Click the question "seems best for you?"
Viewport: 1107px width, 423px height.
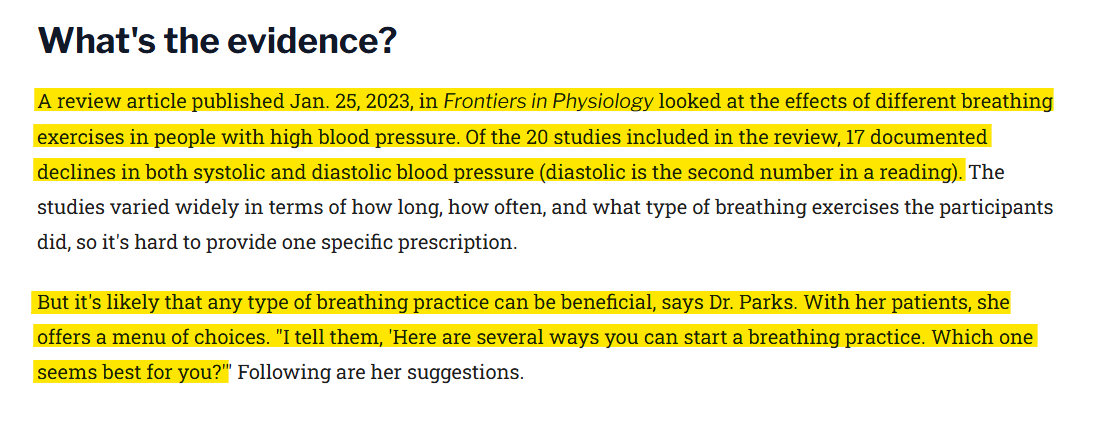[130, 373]
